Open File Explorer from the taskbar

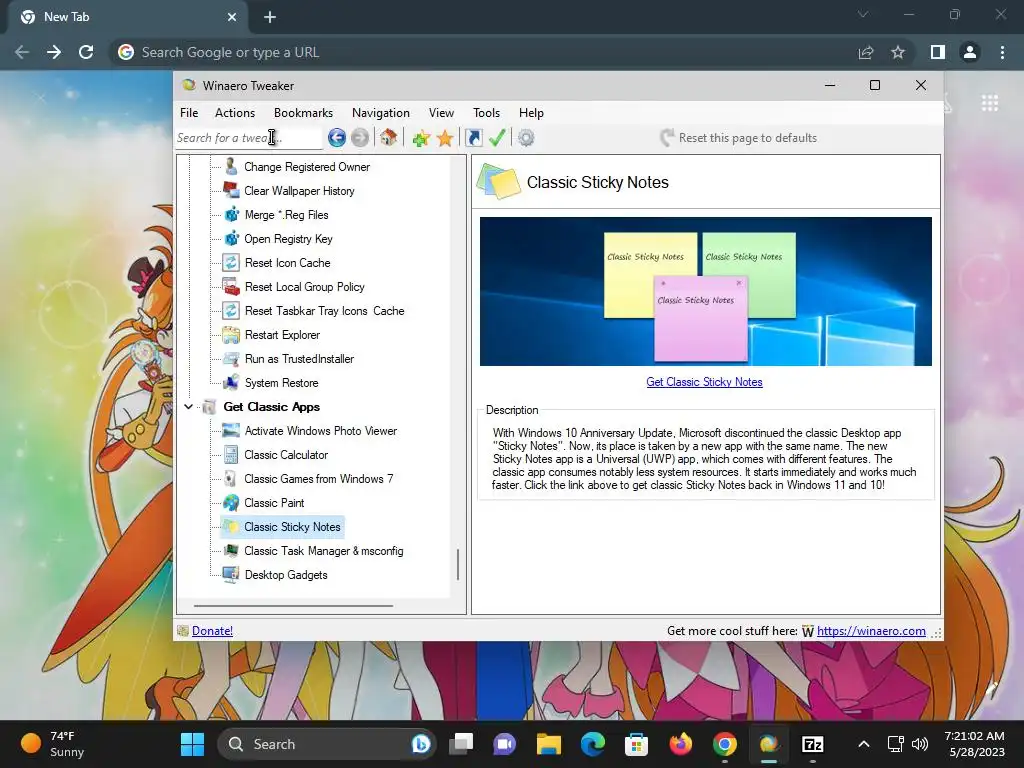(549, 744)
